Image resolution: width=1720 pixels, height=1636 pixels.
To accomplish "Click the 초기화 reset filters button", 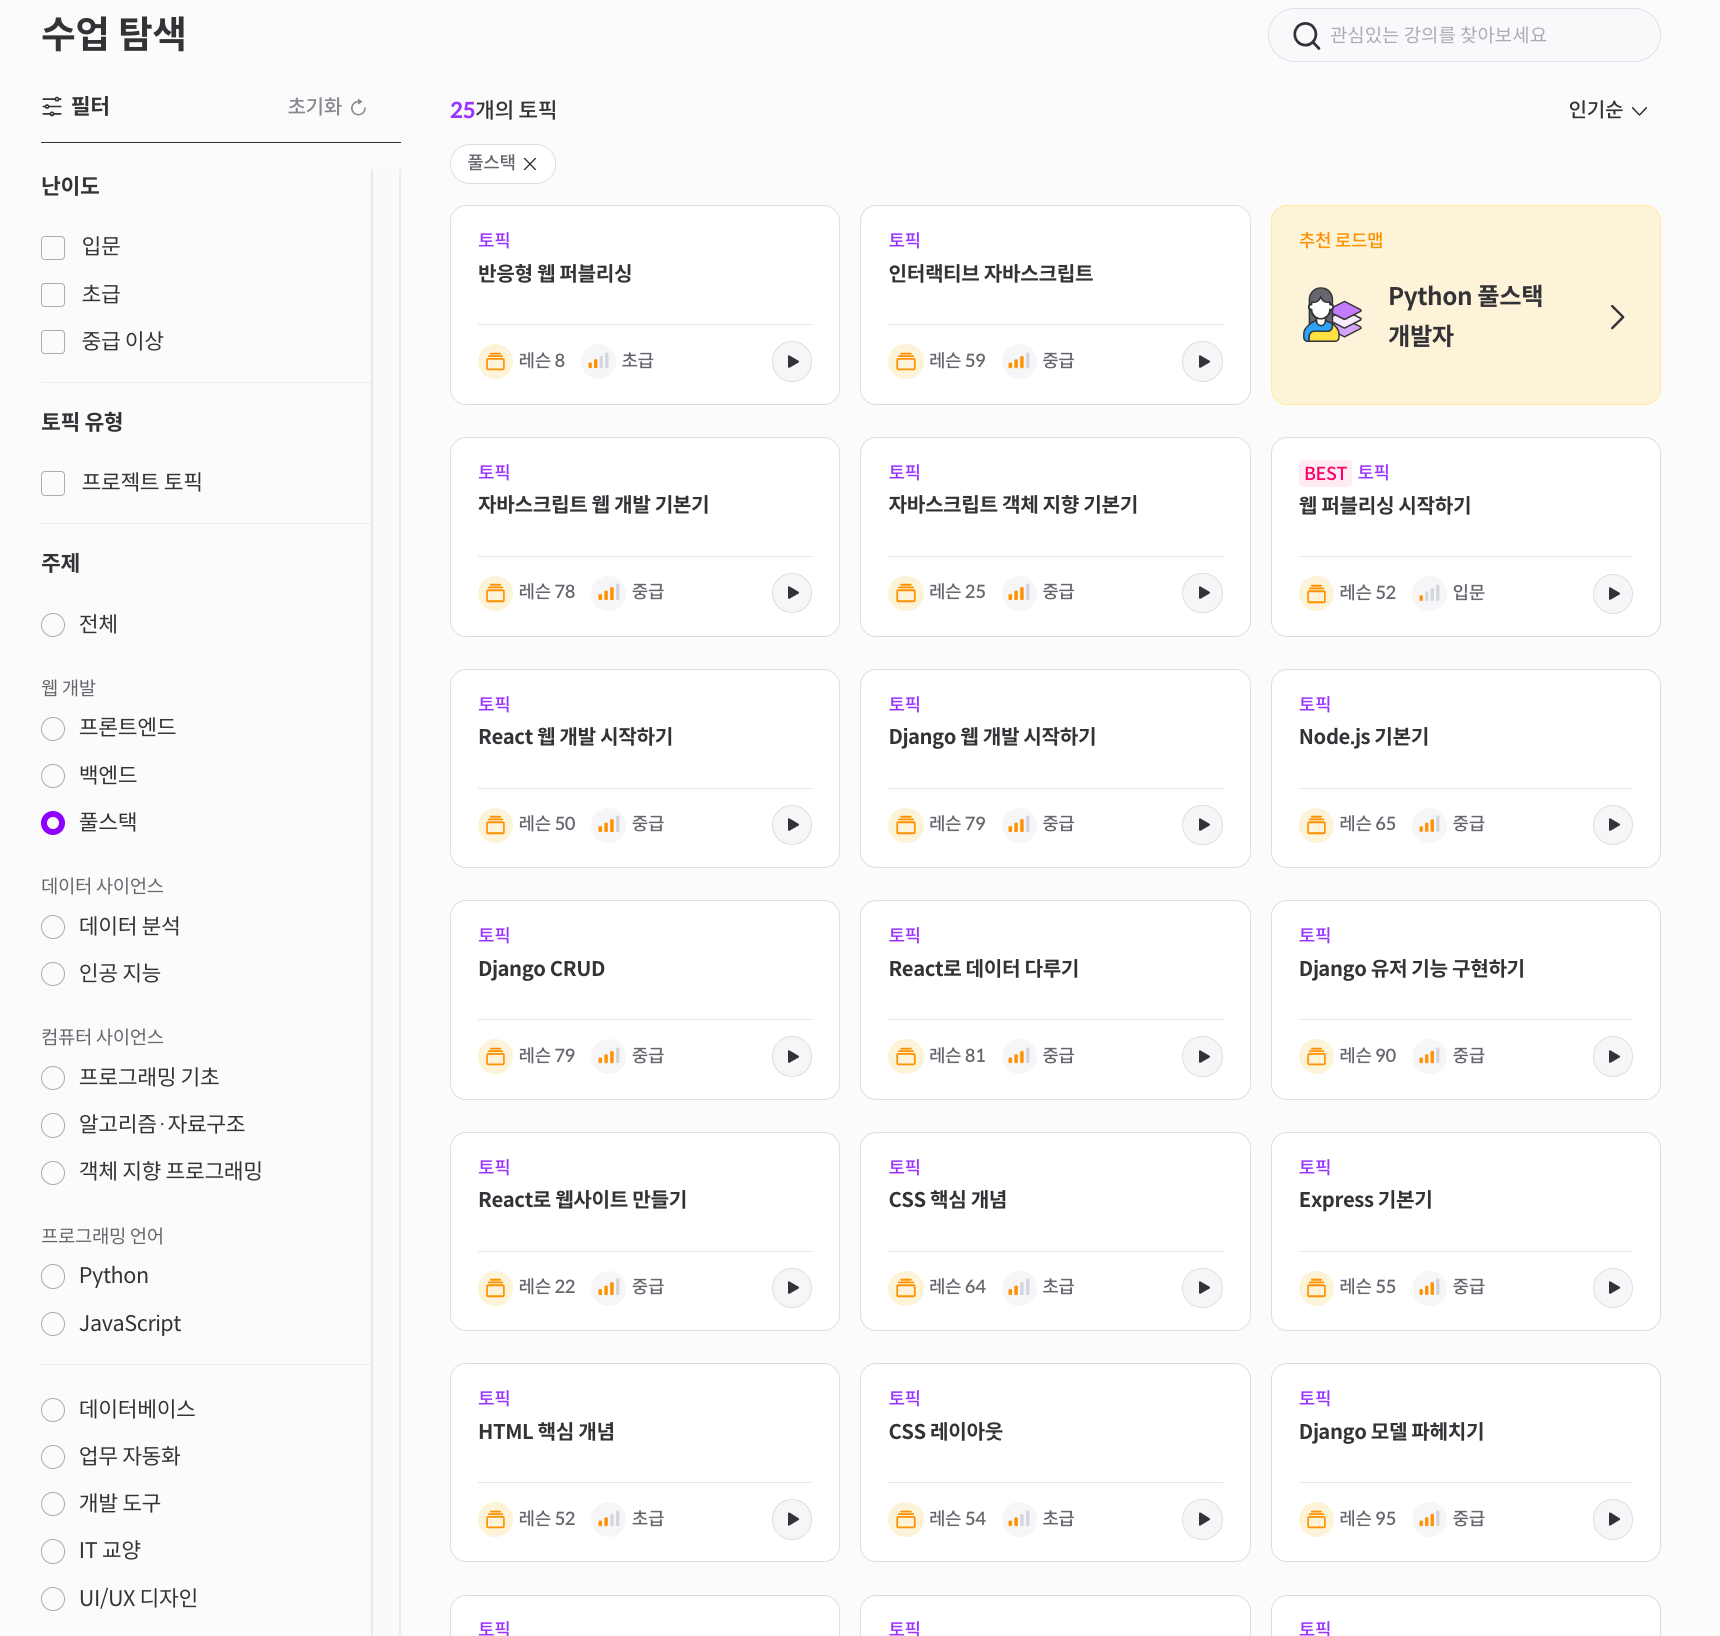I will [x=327, y=107].
